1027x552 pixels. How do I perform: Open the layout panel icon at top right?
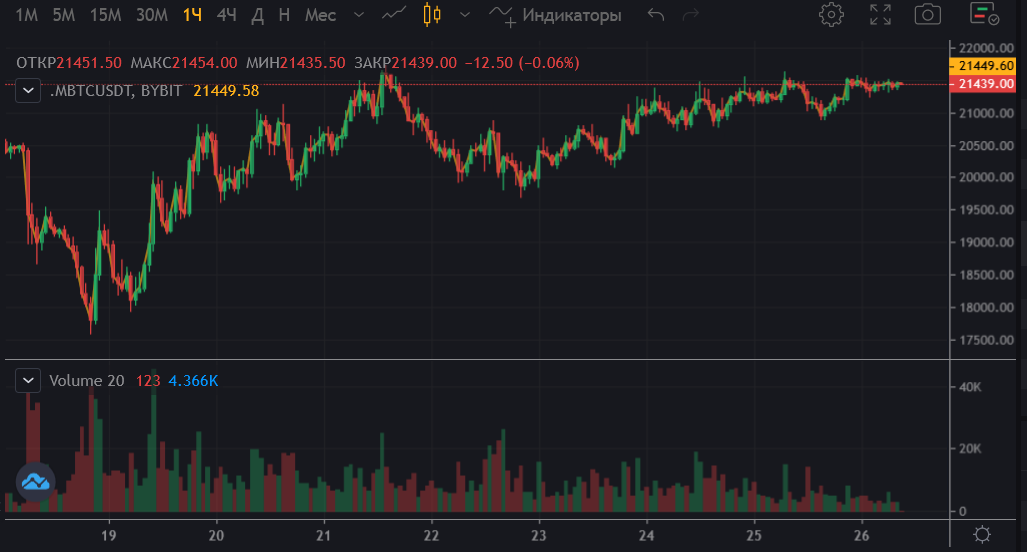point(984,15)
